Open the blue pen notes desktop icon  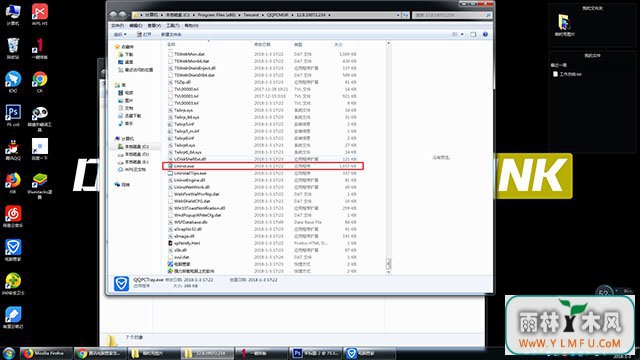coord(13,317)
